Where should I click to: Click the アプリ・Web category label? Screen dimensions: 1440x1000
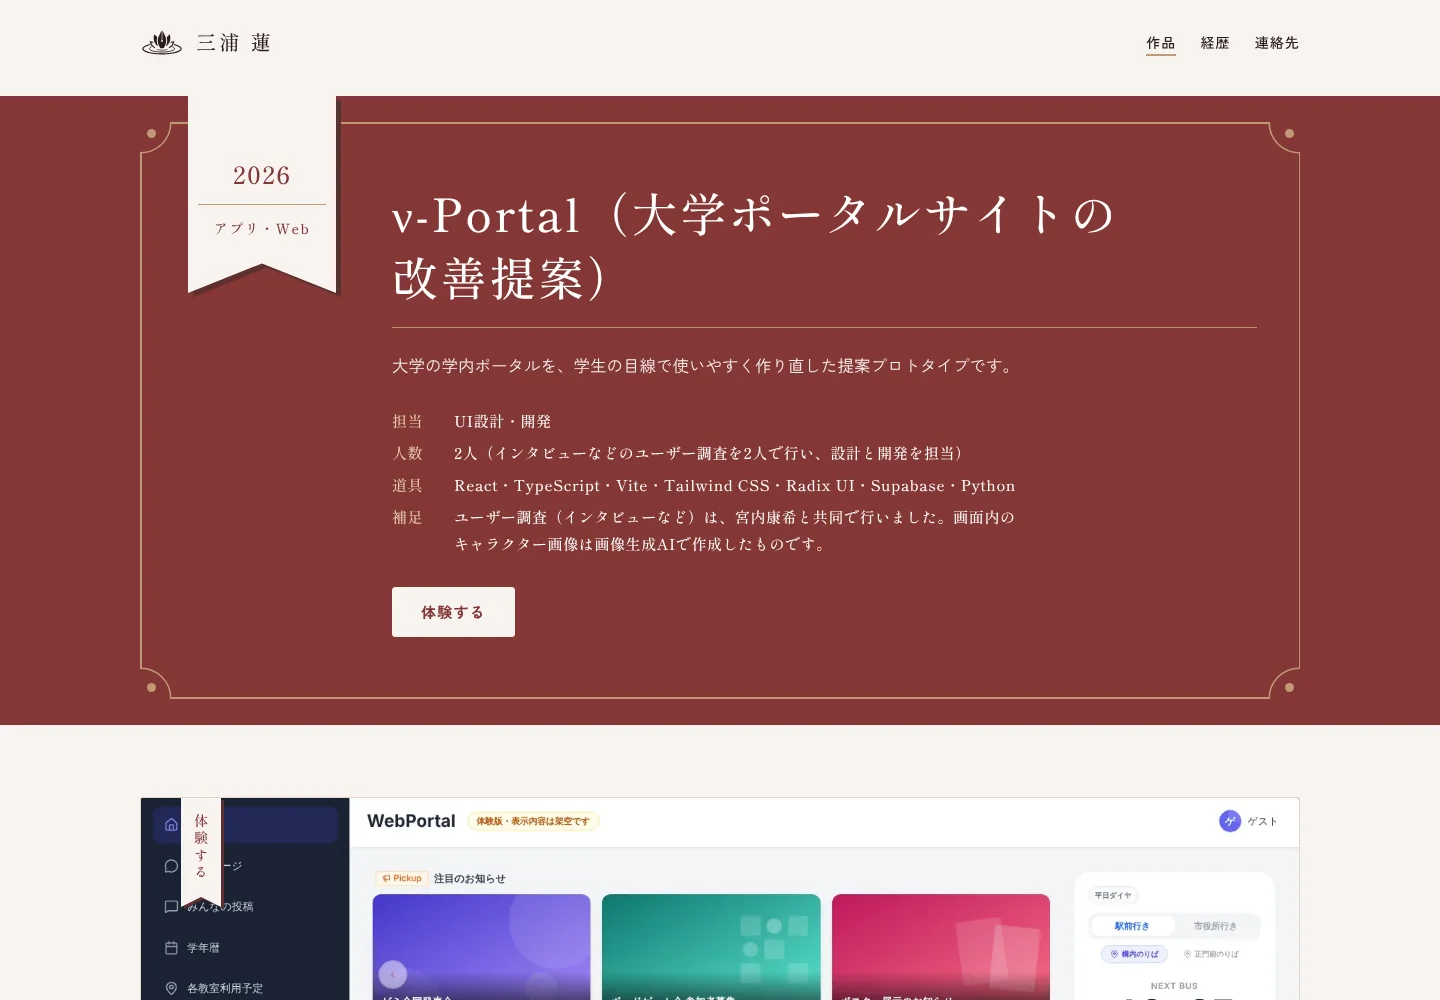click(262, 229)
